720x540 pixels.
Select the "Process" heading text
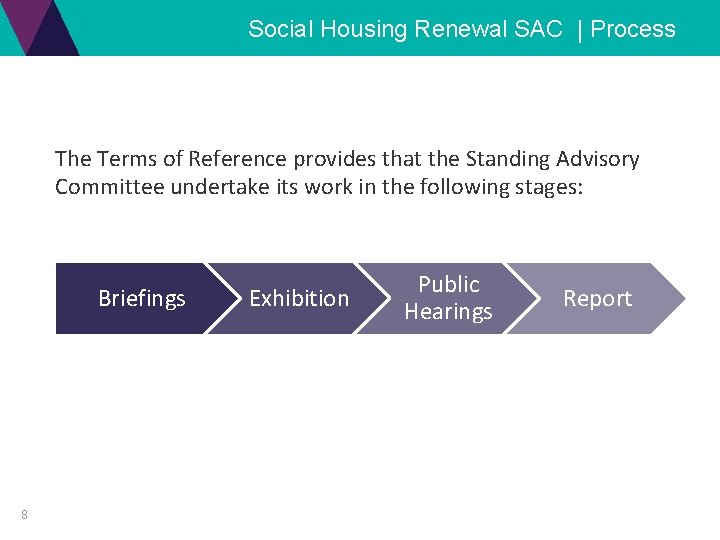(x=633, y=29)
